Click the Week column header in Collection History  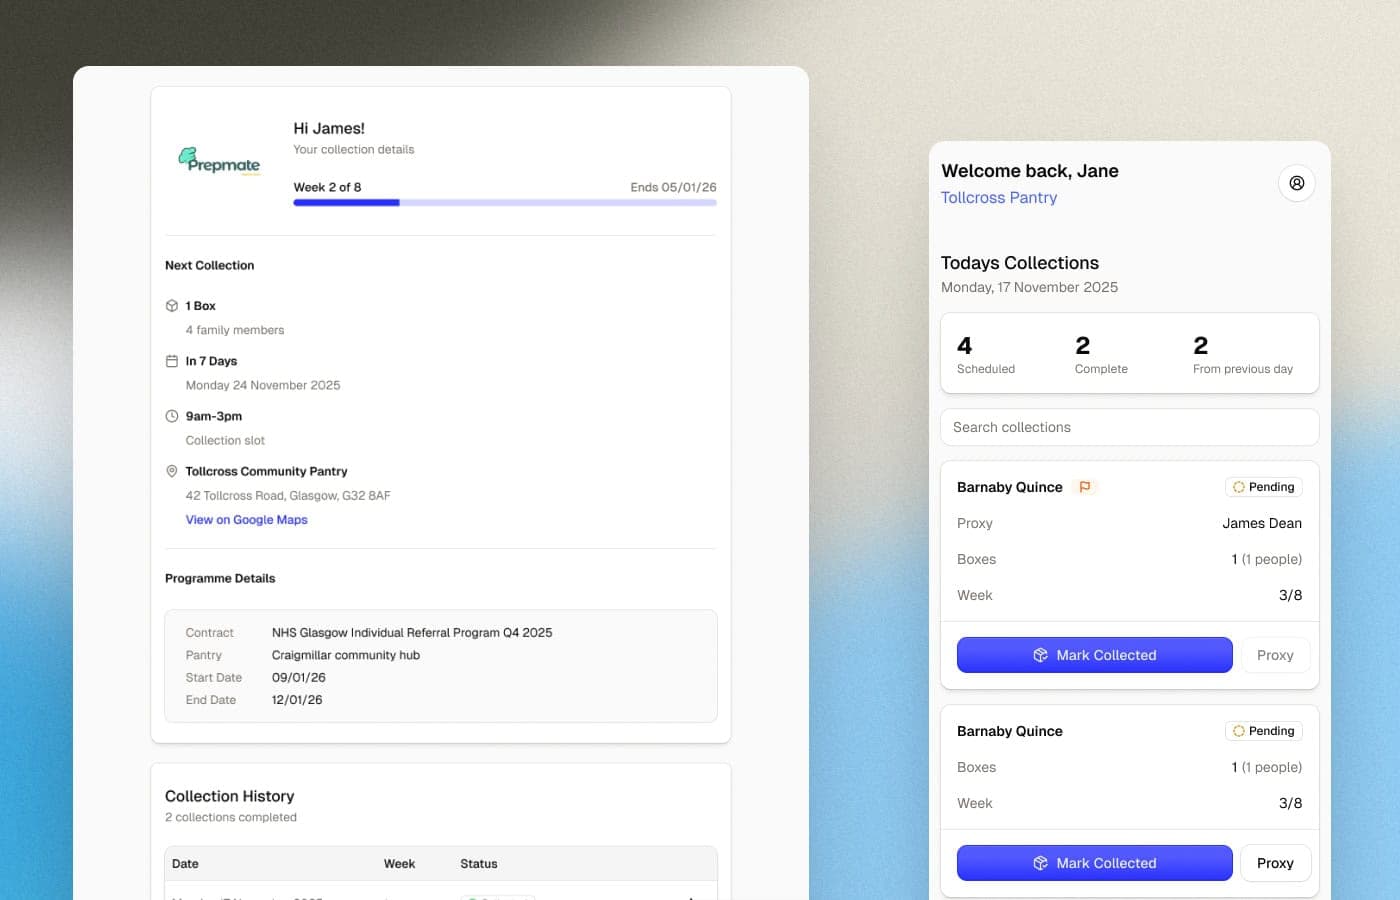399,864
